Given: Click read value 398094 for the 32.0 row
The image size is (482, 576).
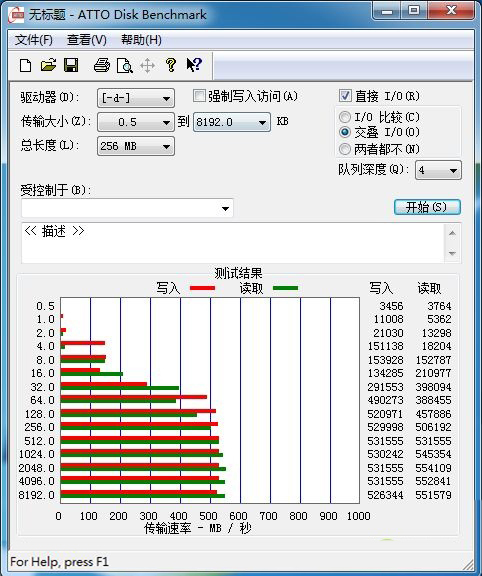Looking at the screenshot, I should click(x=433, y=387).
